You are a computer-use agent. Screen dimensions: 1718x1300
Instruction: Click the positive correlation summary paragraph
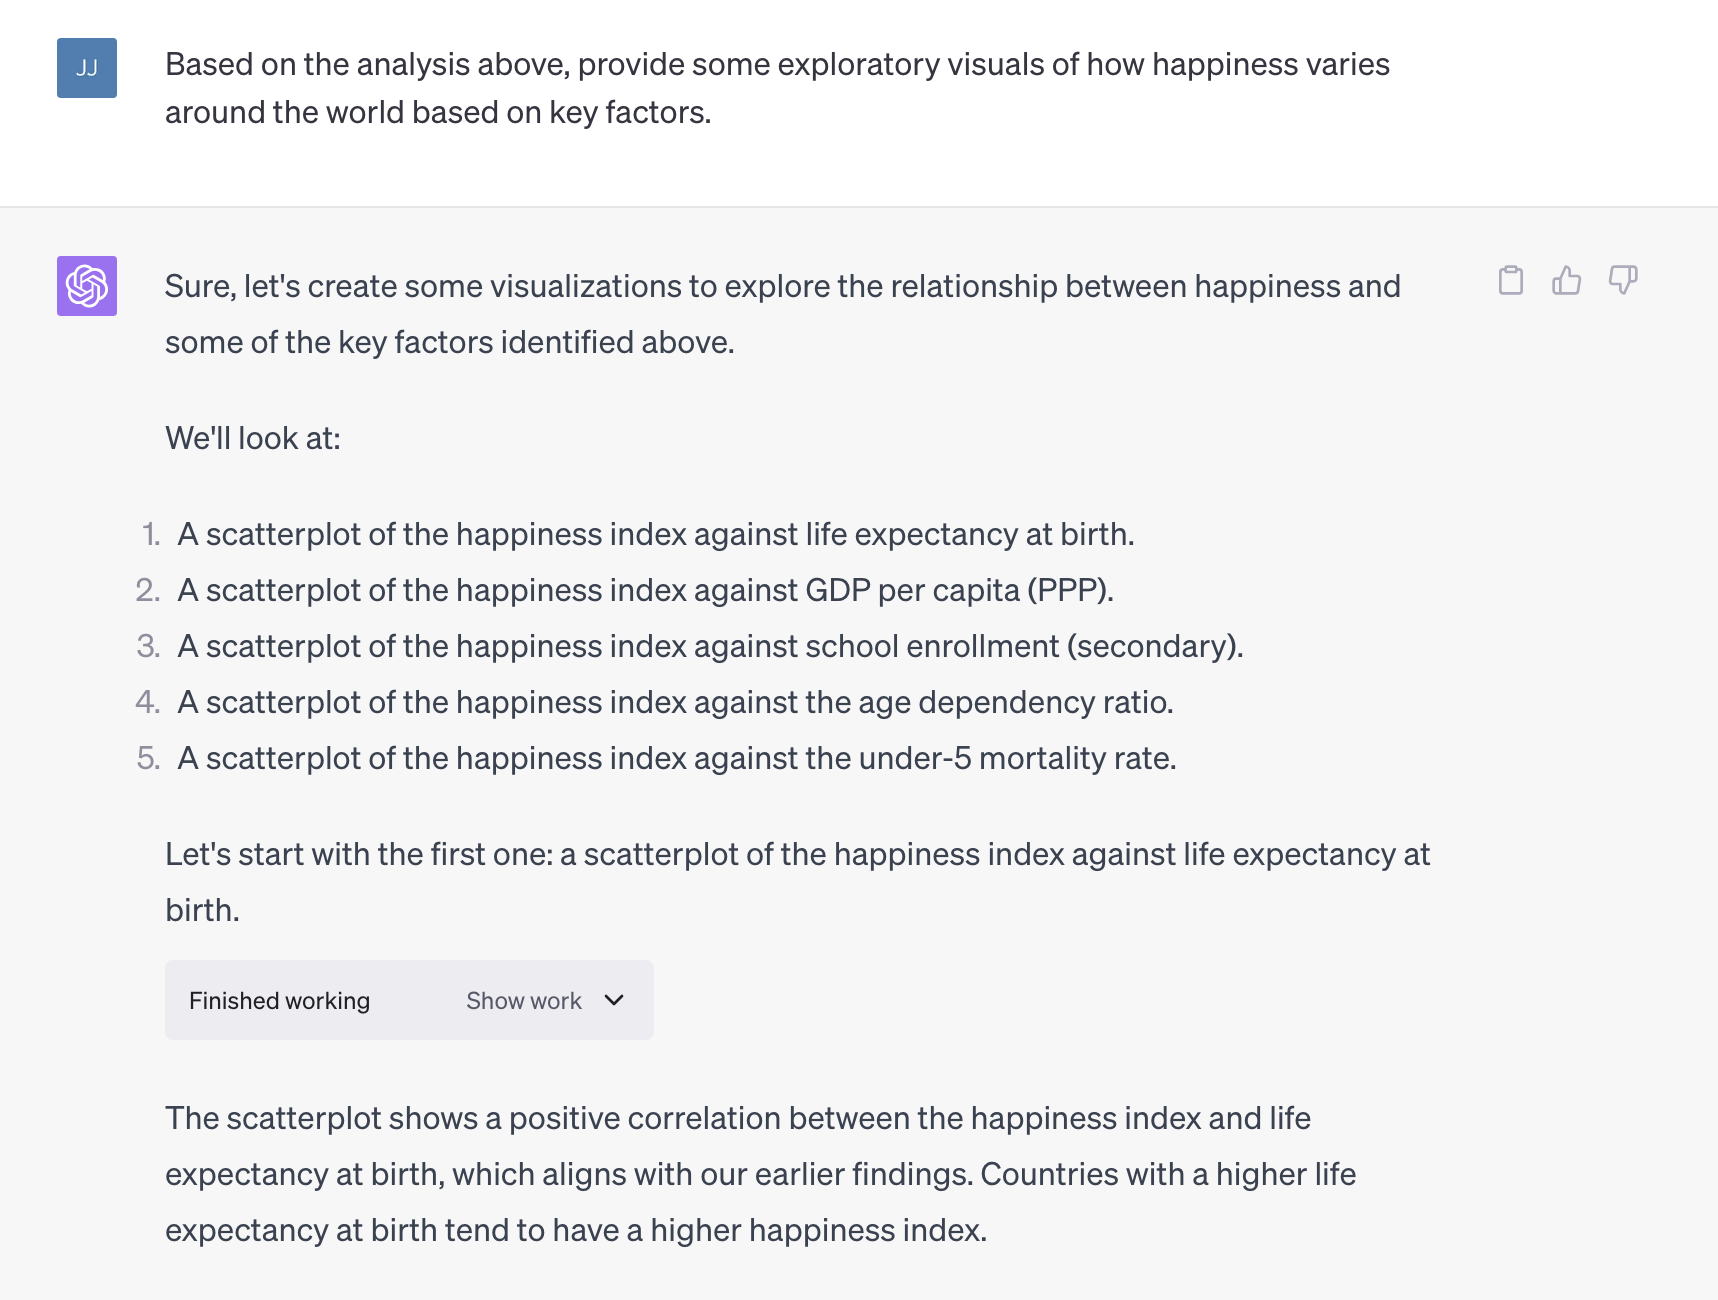(x=760, y=1174)
